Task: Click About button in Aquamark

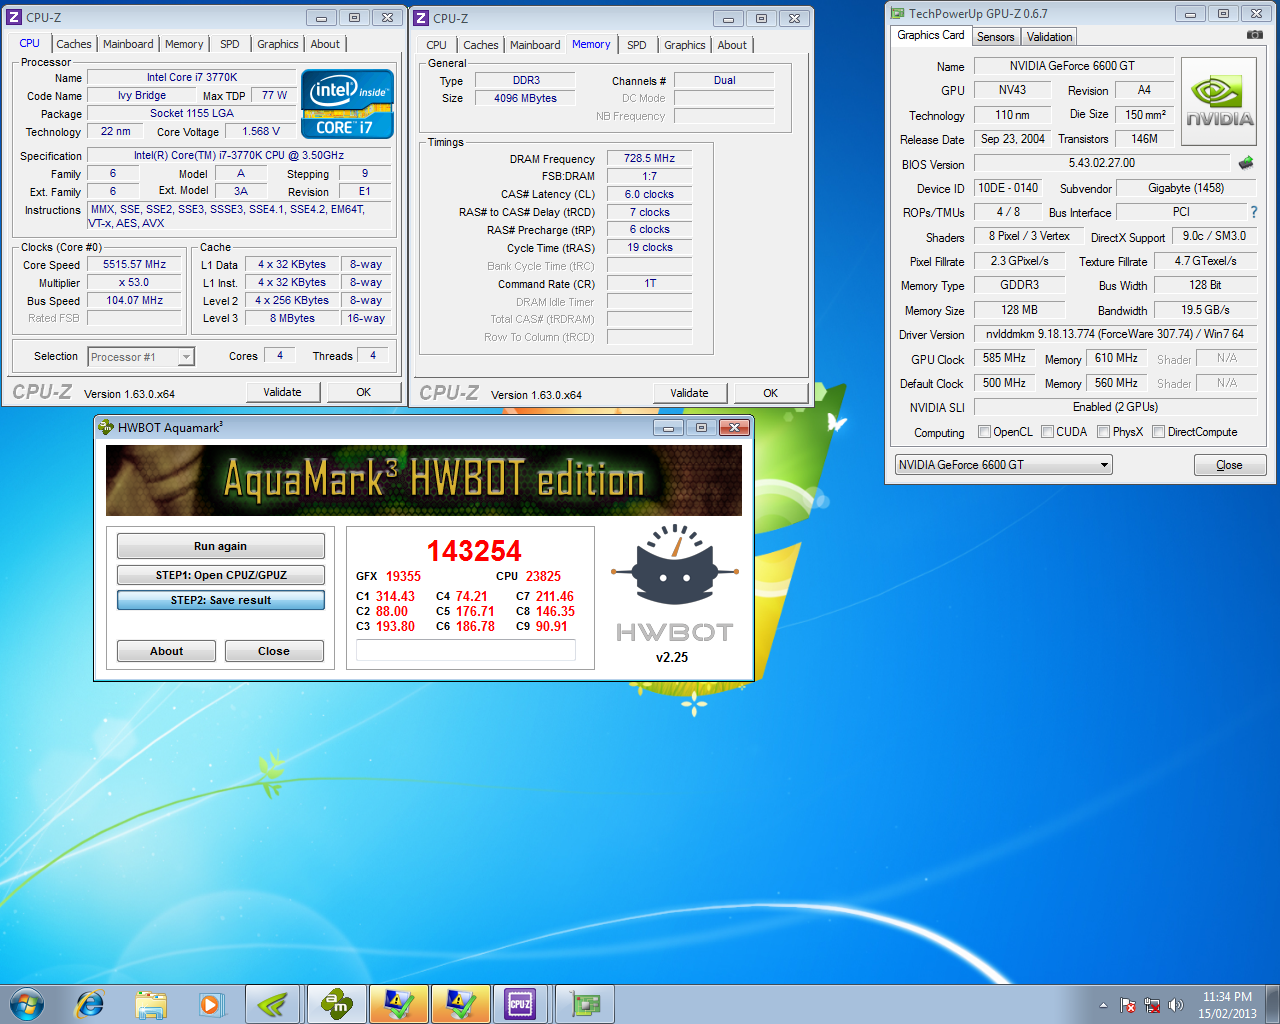Action: [166, 651]
